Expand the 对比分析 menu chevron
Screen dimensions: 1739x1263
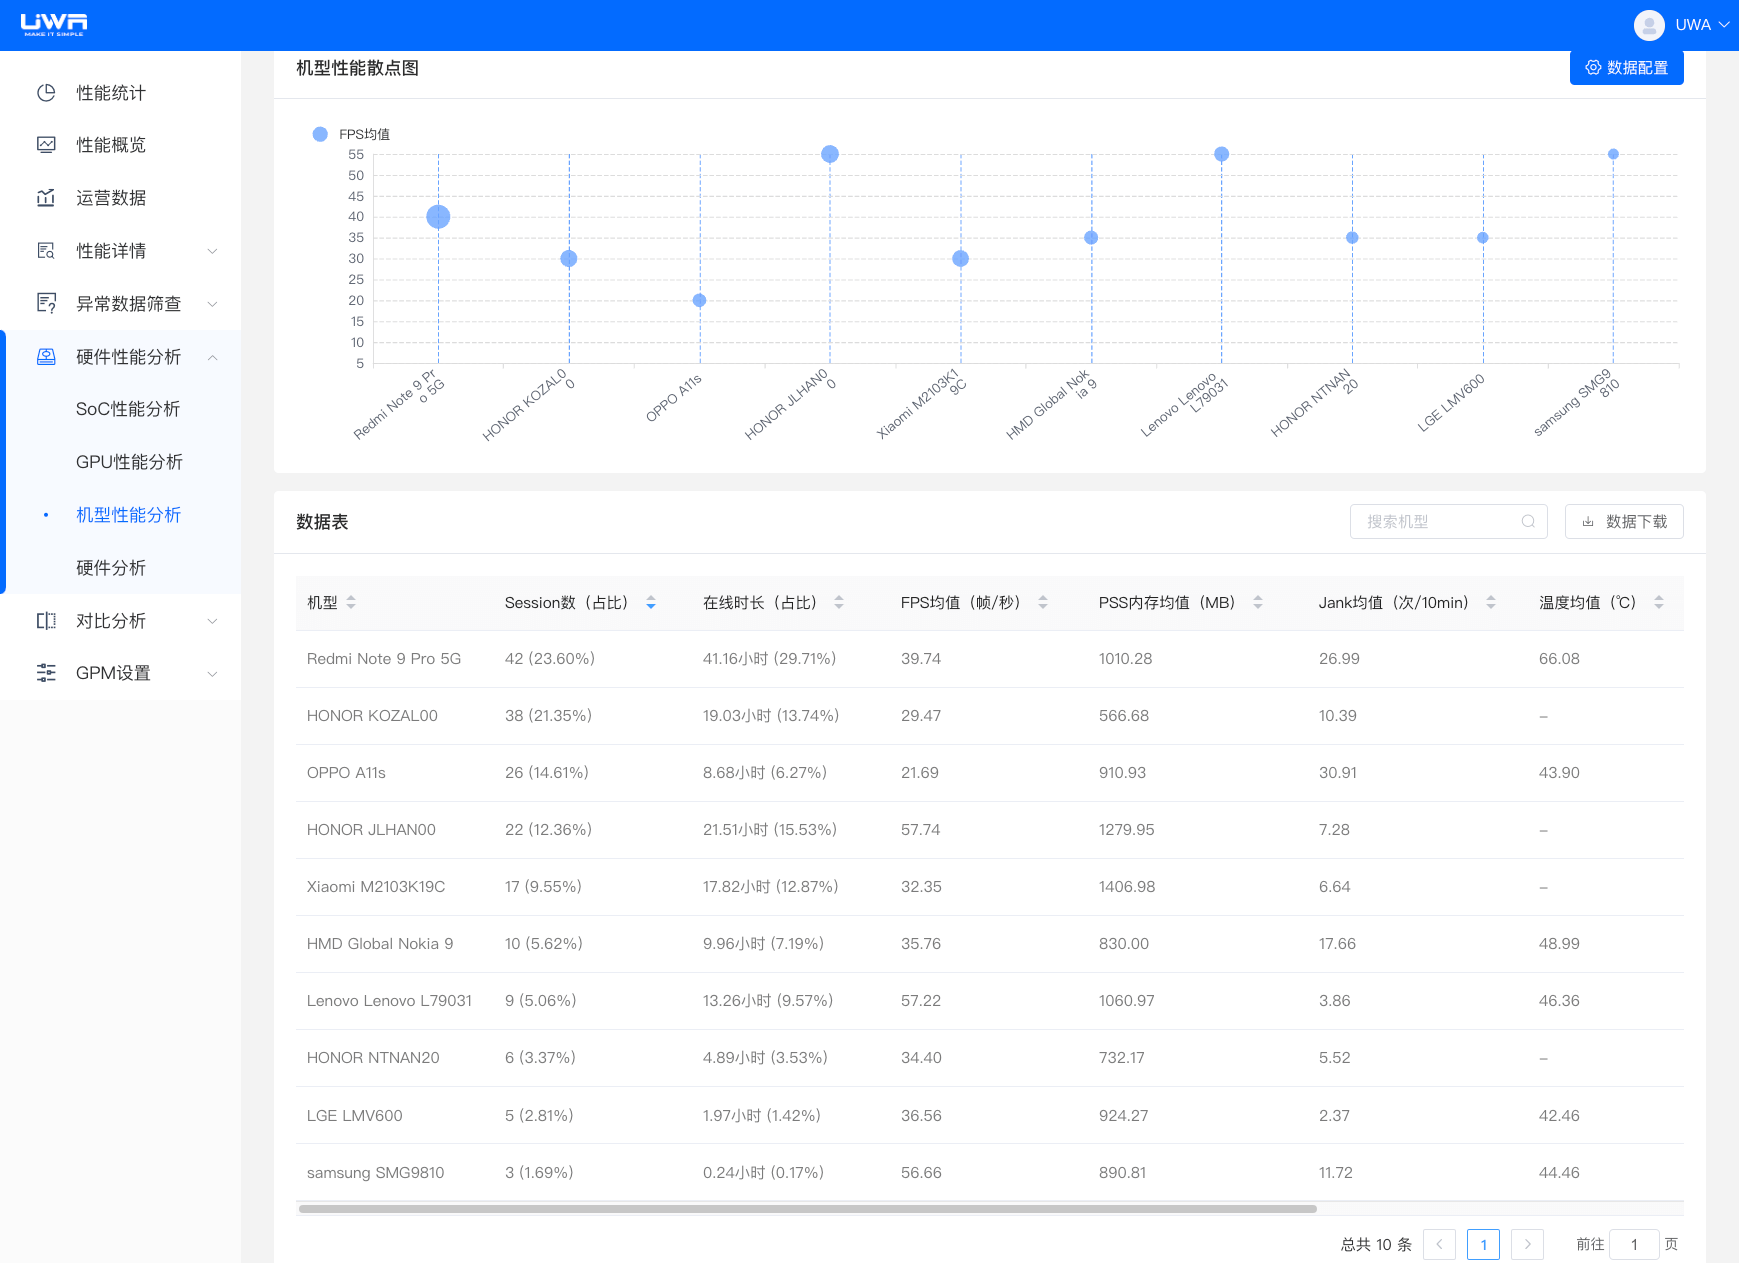[x=212, y=621]
